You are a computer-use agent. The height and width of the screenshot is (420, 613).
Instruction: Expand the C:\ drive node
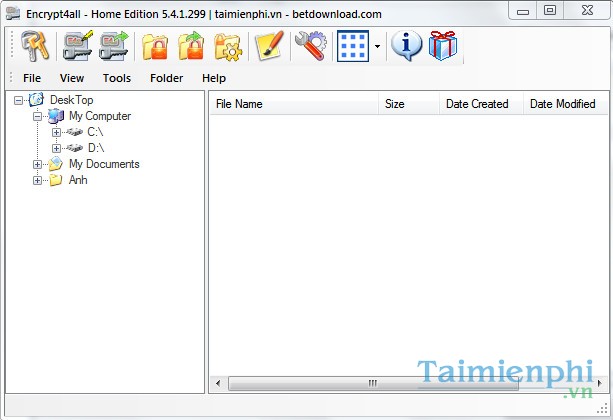coord(56,133)
